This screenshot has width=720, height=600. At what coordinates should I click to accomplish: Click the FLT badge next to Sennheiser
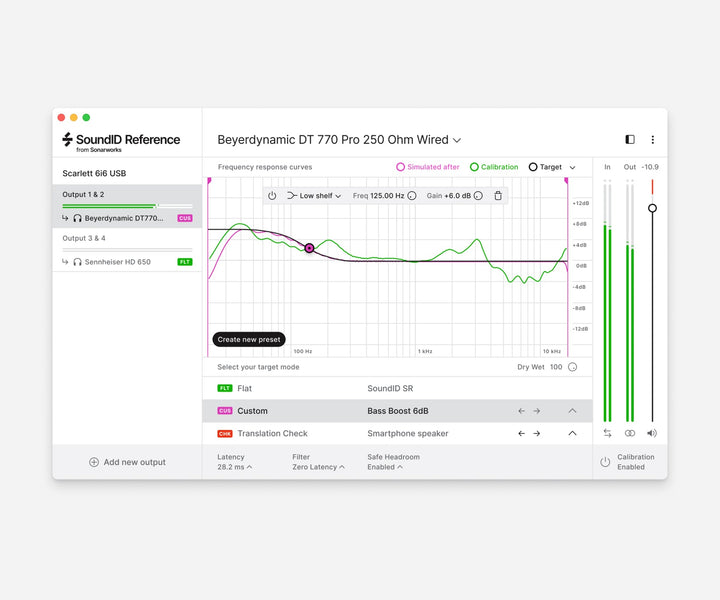(x=185, y=262)
